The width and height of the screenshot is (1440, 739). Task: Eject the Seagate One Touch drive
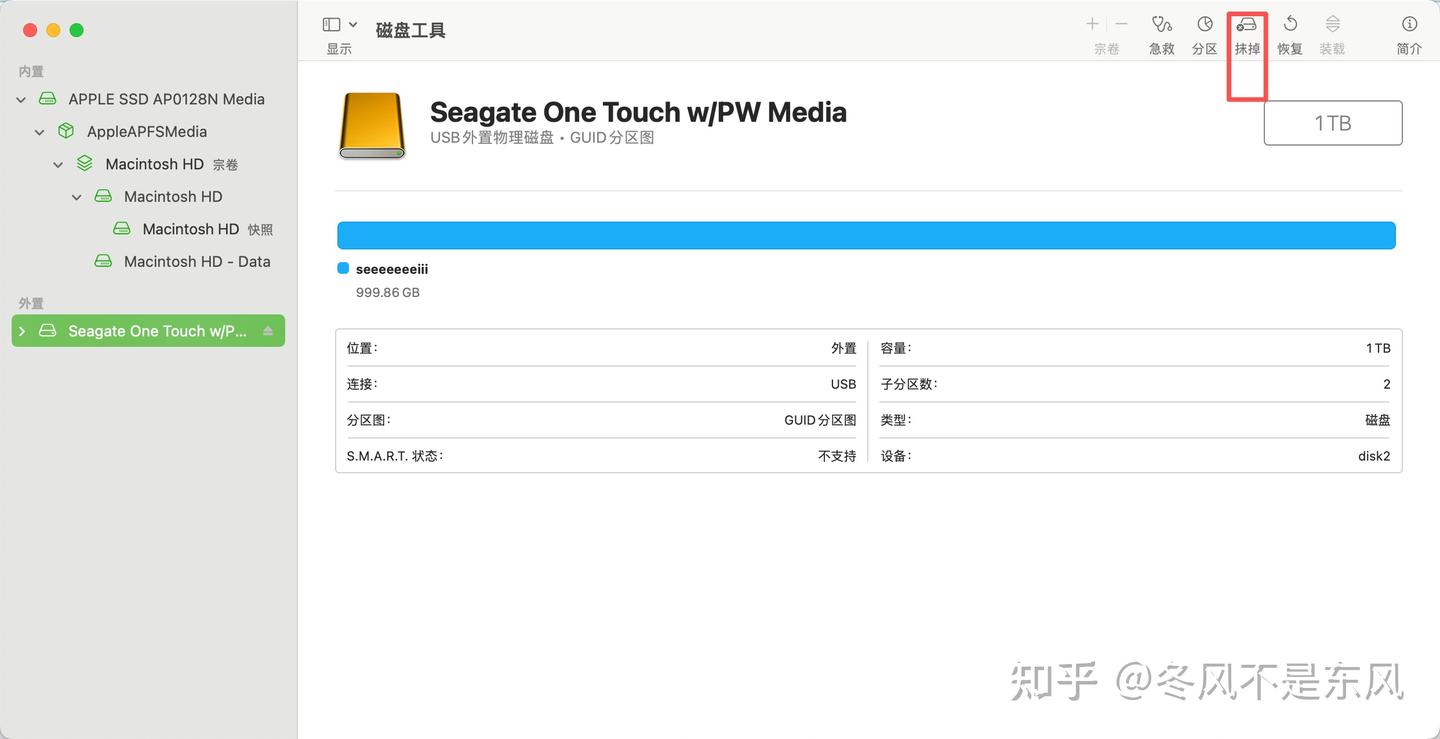tap(268, 331)
